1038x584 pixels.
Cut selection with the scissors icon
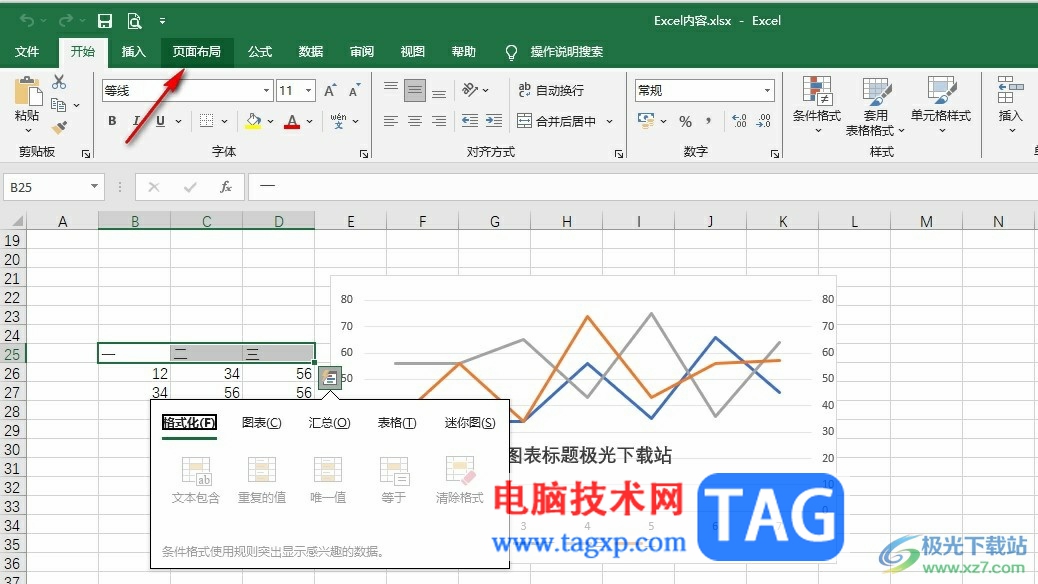click(x=59, y=82)
